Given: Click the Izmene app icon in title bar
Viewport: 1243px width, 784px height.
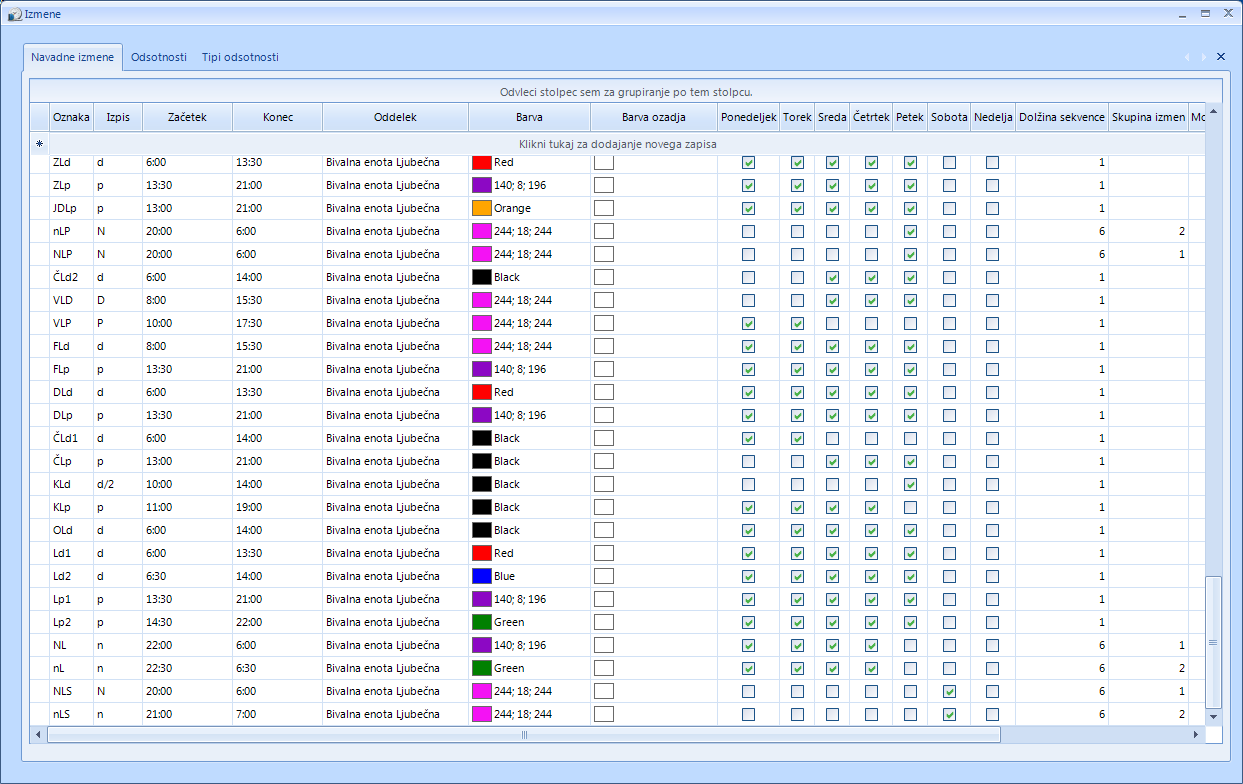Looking at the screenshot, I should [x=14, y=13].
